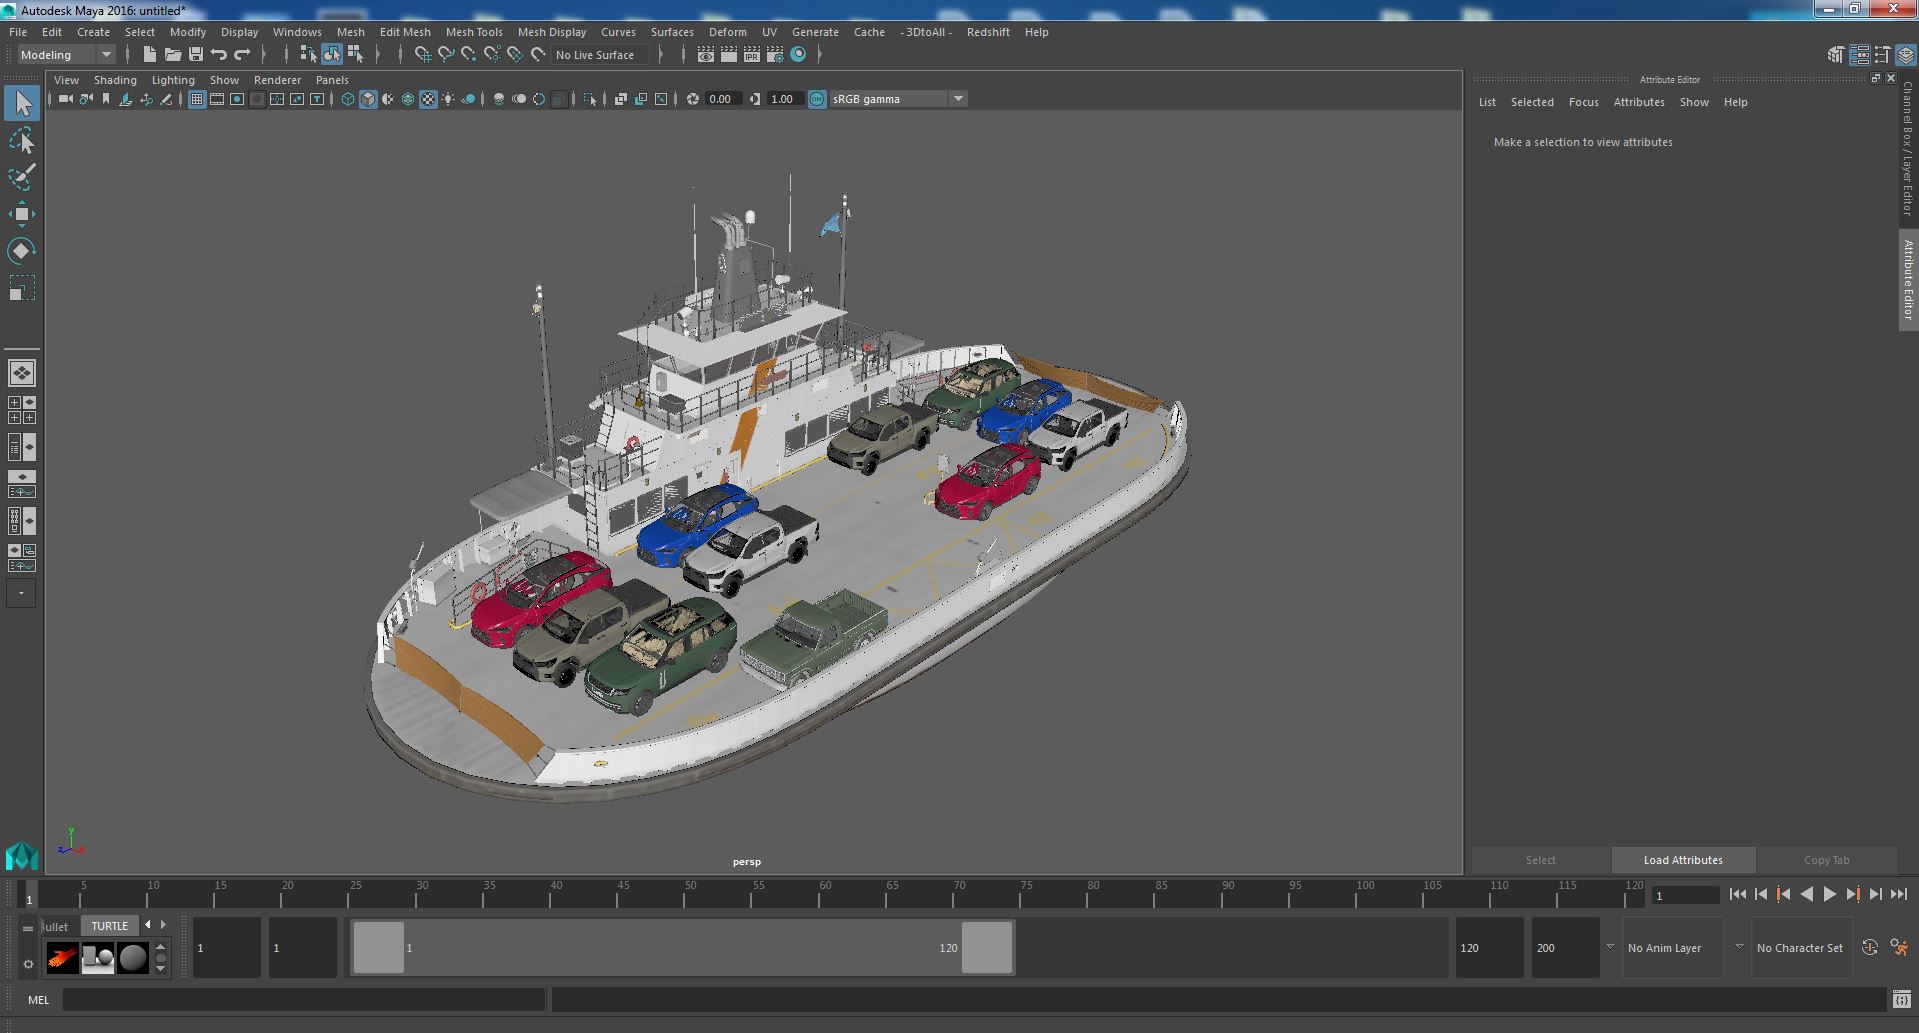Open the Render View window
1919x1033 pixels.
(x=706, y=55)
